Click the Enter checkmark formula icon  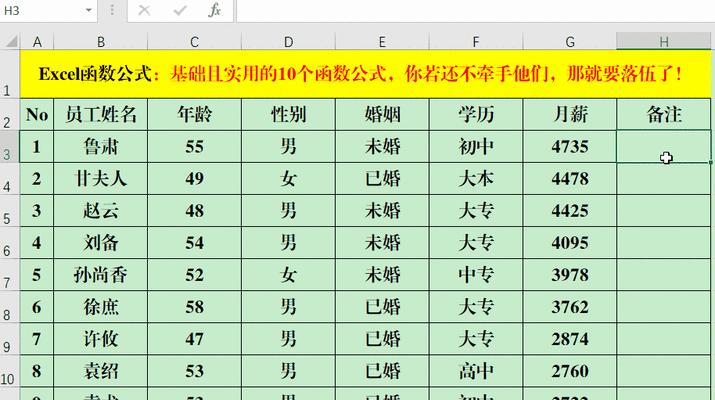coord(180,10)
